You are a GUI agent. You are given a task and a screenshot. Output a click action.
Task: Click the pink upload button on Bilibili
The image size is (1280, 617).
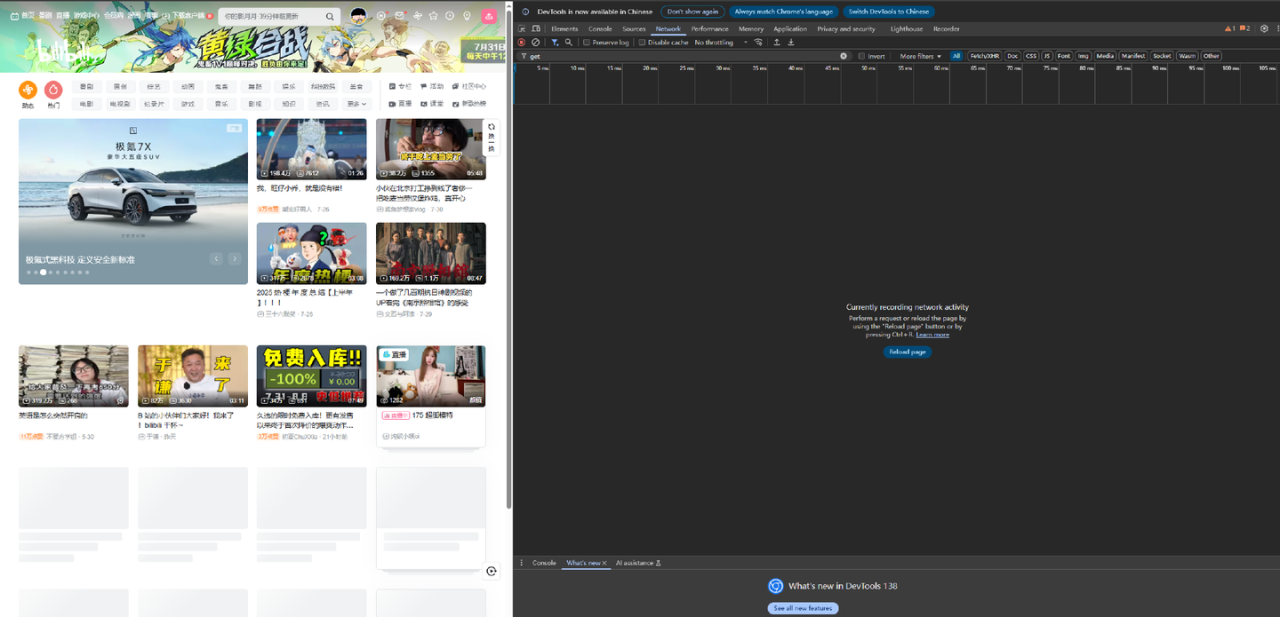[x=488, y=16]
